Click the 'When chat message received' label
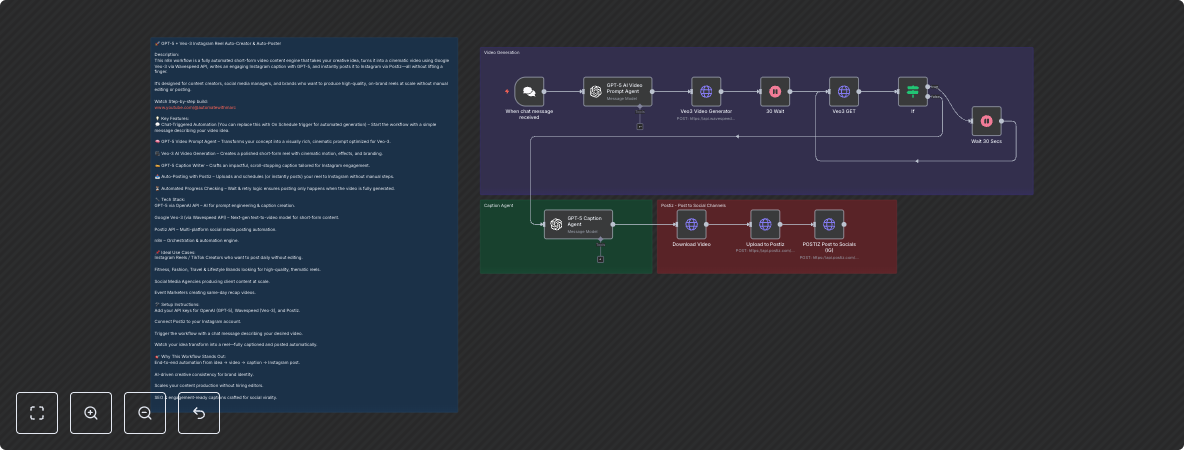 pyautogui.click(x=529, y=114)
